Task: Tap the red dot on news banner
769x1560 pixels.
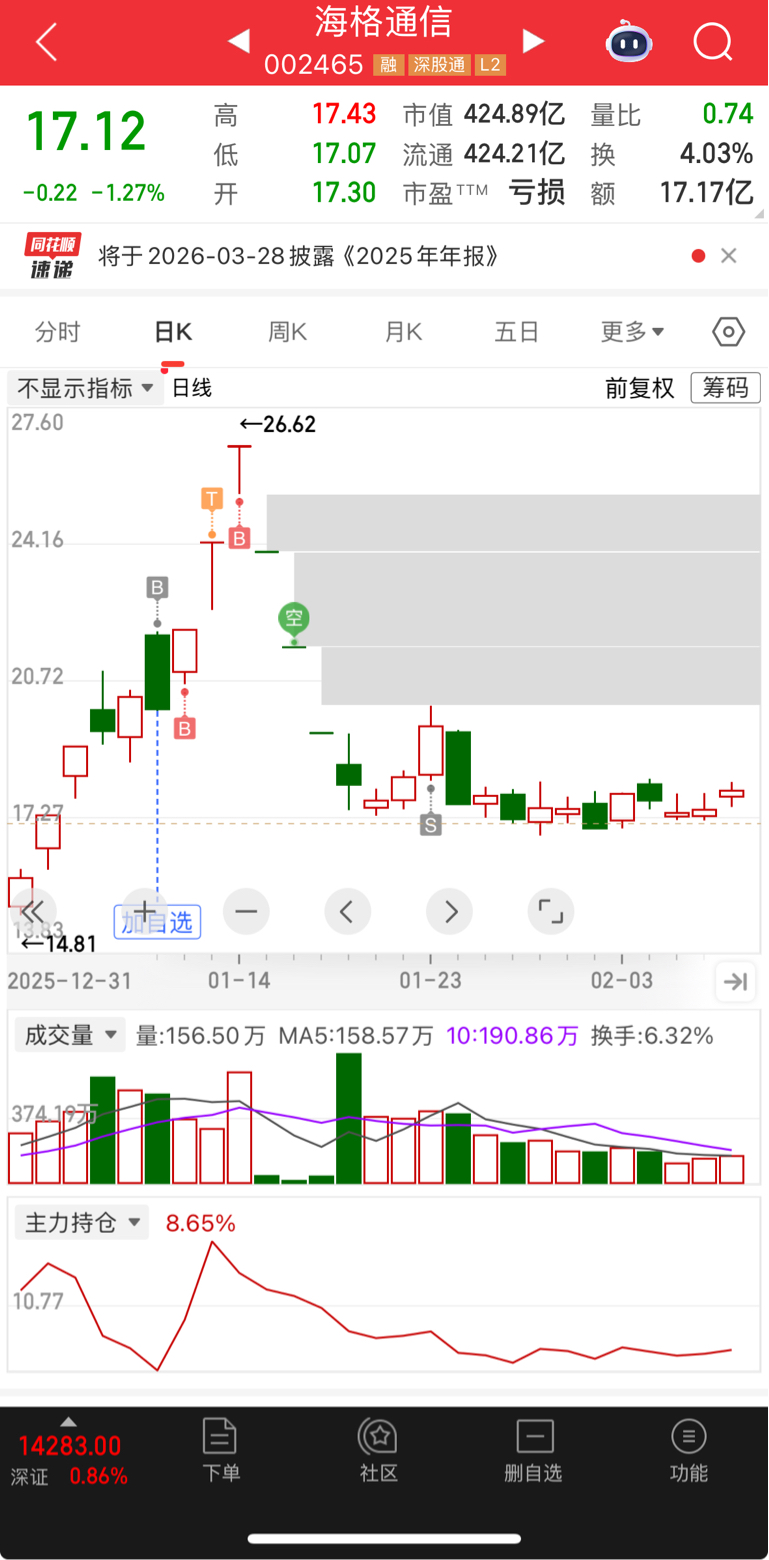Action: 698,256
